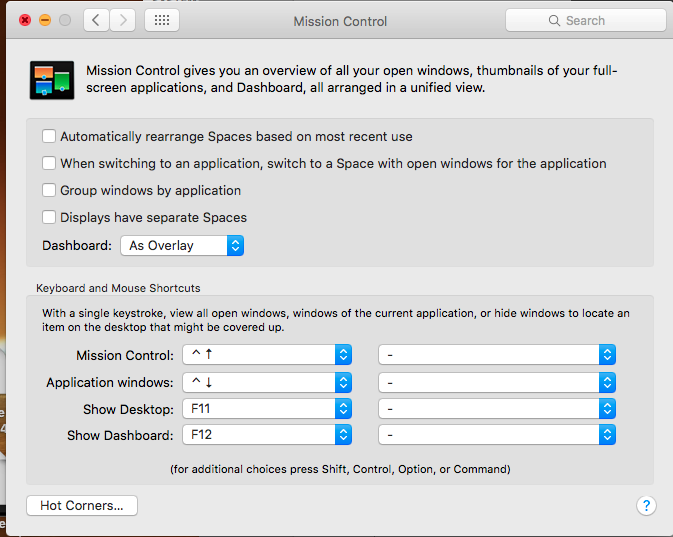
Task: Click the forward navigation arrow
Action: [x=123, y=20]
